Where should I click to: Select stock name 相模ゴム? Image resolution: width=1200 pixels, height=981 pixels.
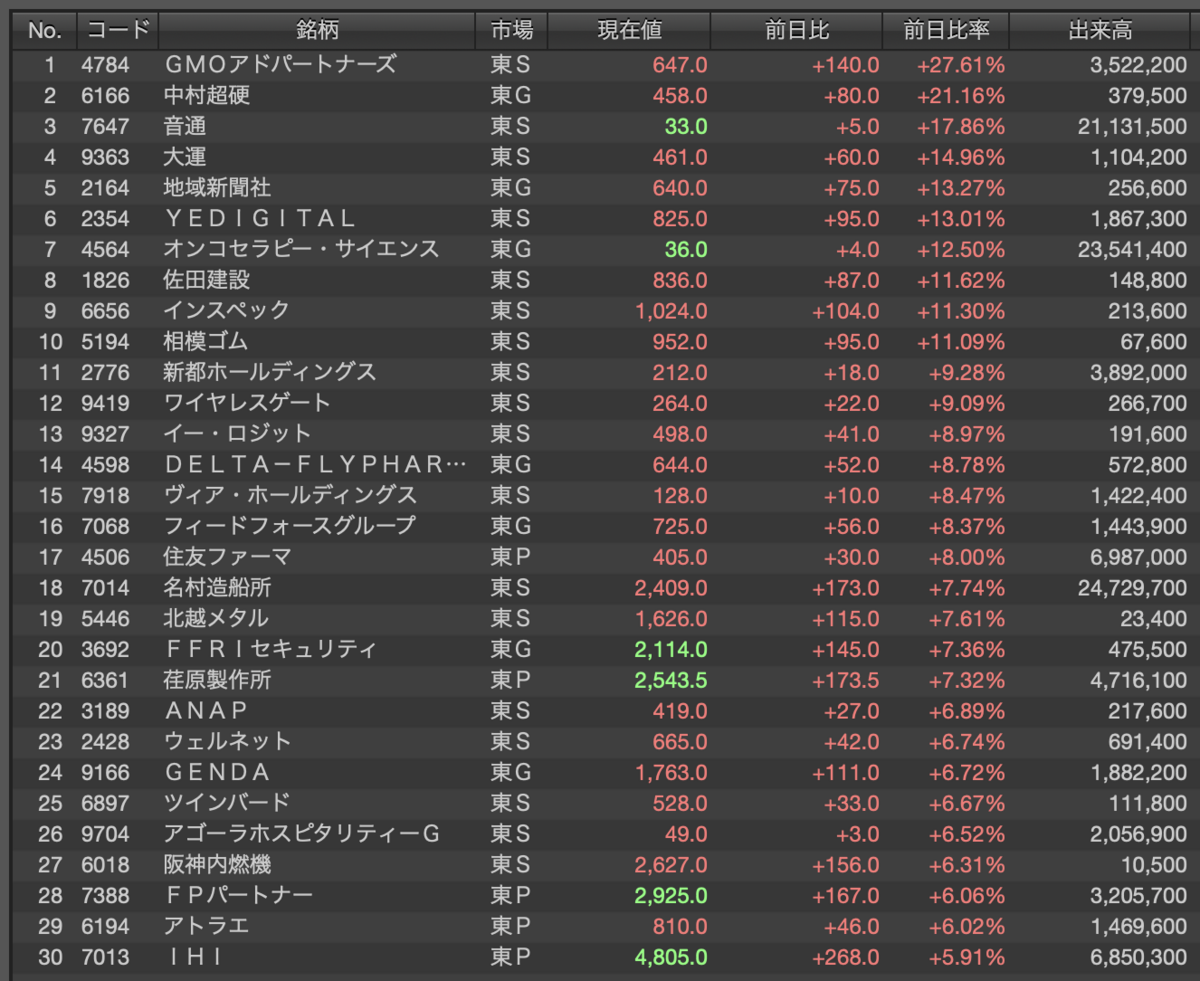click(206, 342)
